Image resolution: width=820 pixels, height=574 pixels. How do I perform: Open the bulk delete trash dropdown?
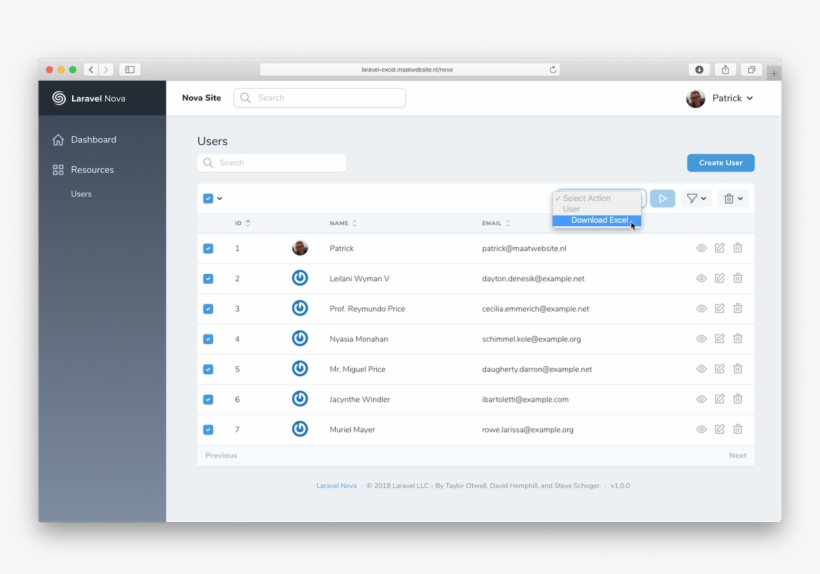(733, 199)
